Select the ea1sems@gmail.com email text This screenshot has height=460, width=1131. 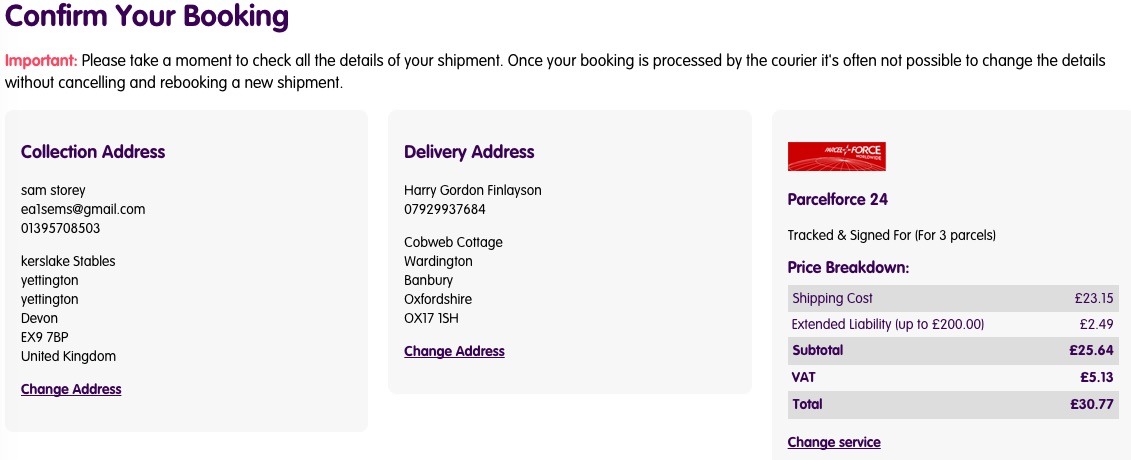[83, 210]
